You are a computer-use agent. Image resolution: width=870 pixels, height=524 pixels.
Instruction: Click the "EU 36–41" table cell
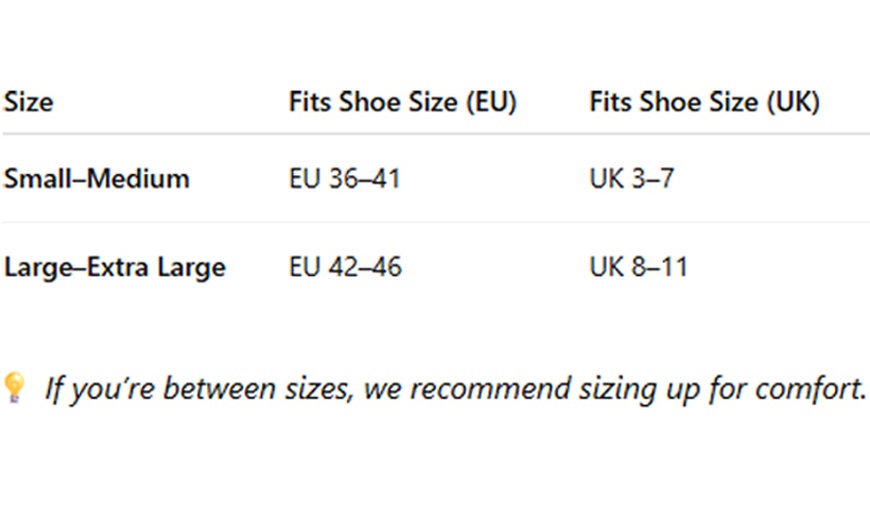[344, 179]
